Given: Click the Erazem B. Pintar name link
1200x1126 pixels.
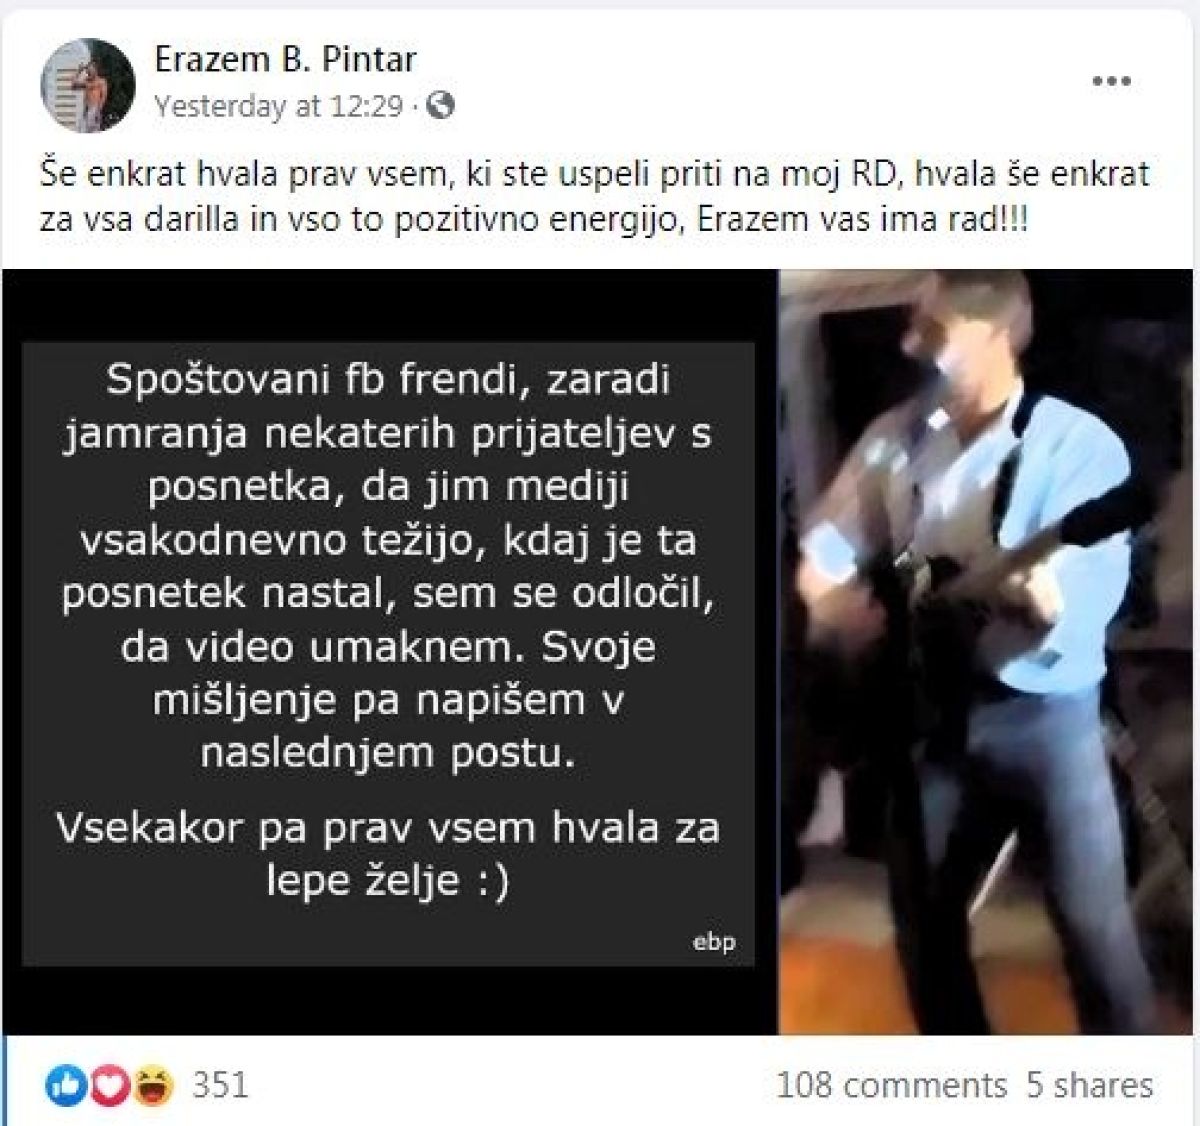Looking at the screenshot, I should pyautogui.click(x=285, y=60).
